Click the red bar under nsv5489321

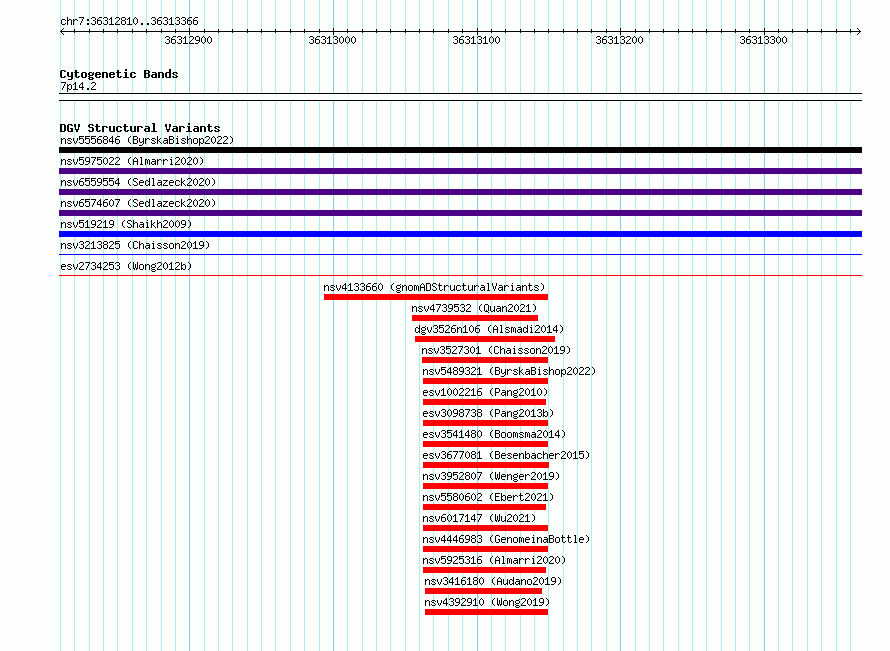(485, 381)
